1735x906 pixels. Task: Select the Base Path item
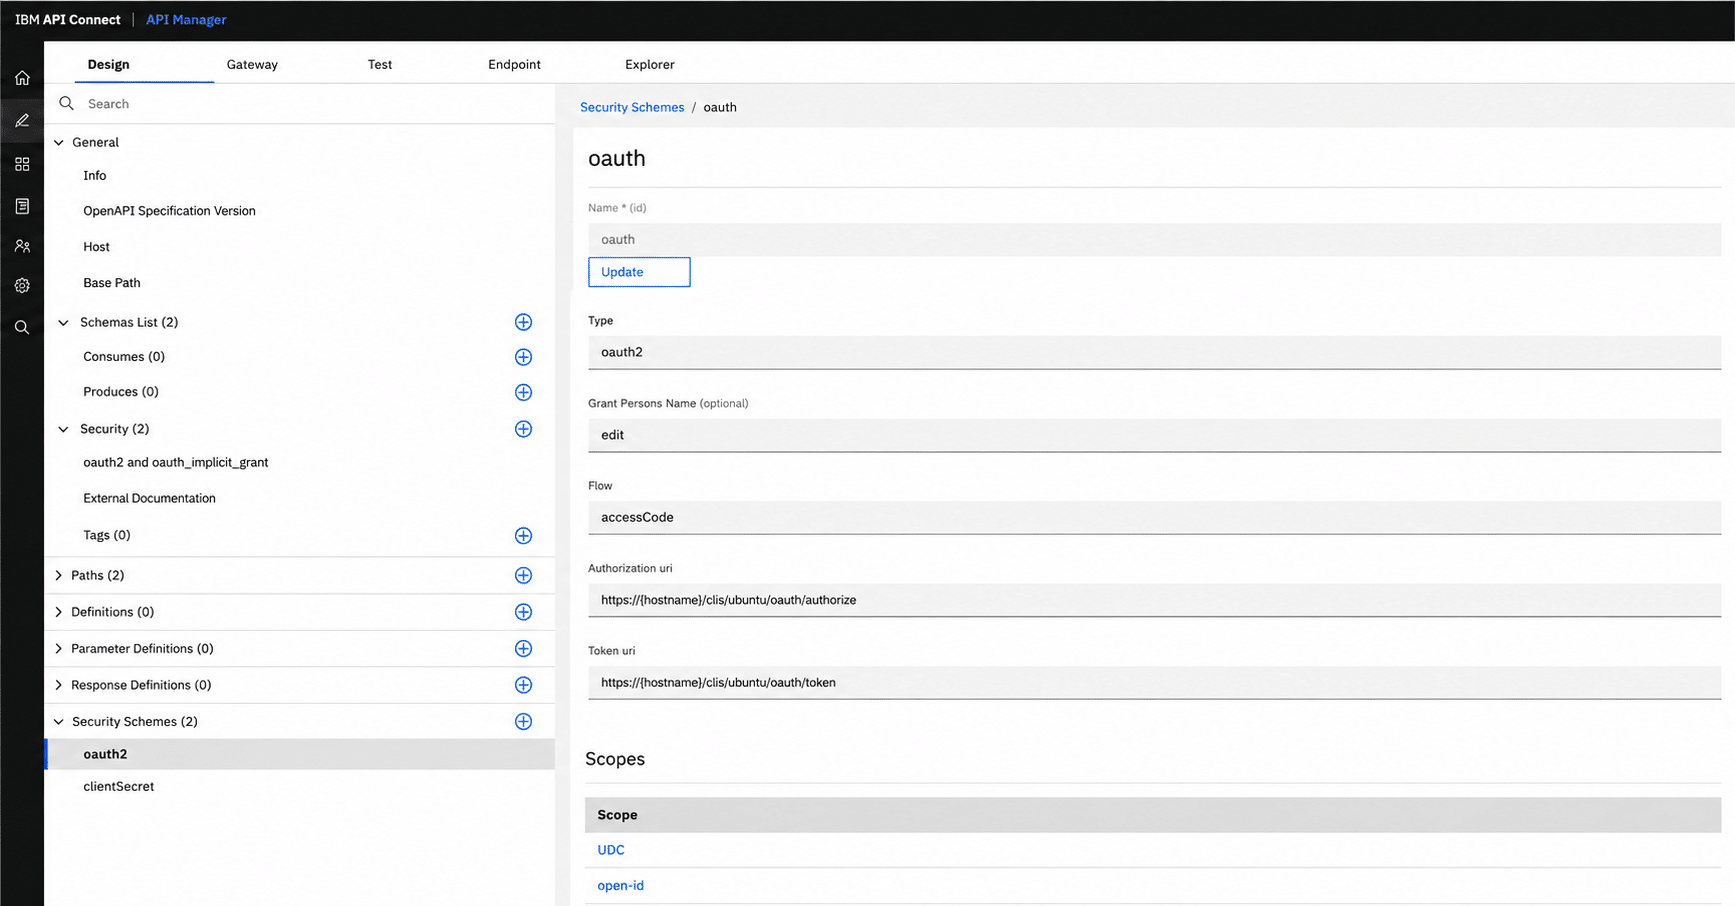112,283
